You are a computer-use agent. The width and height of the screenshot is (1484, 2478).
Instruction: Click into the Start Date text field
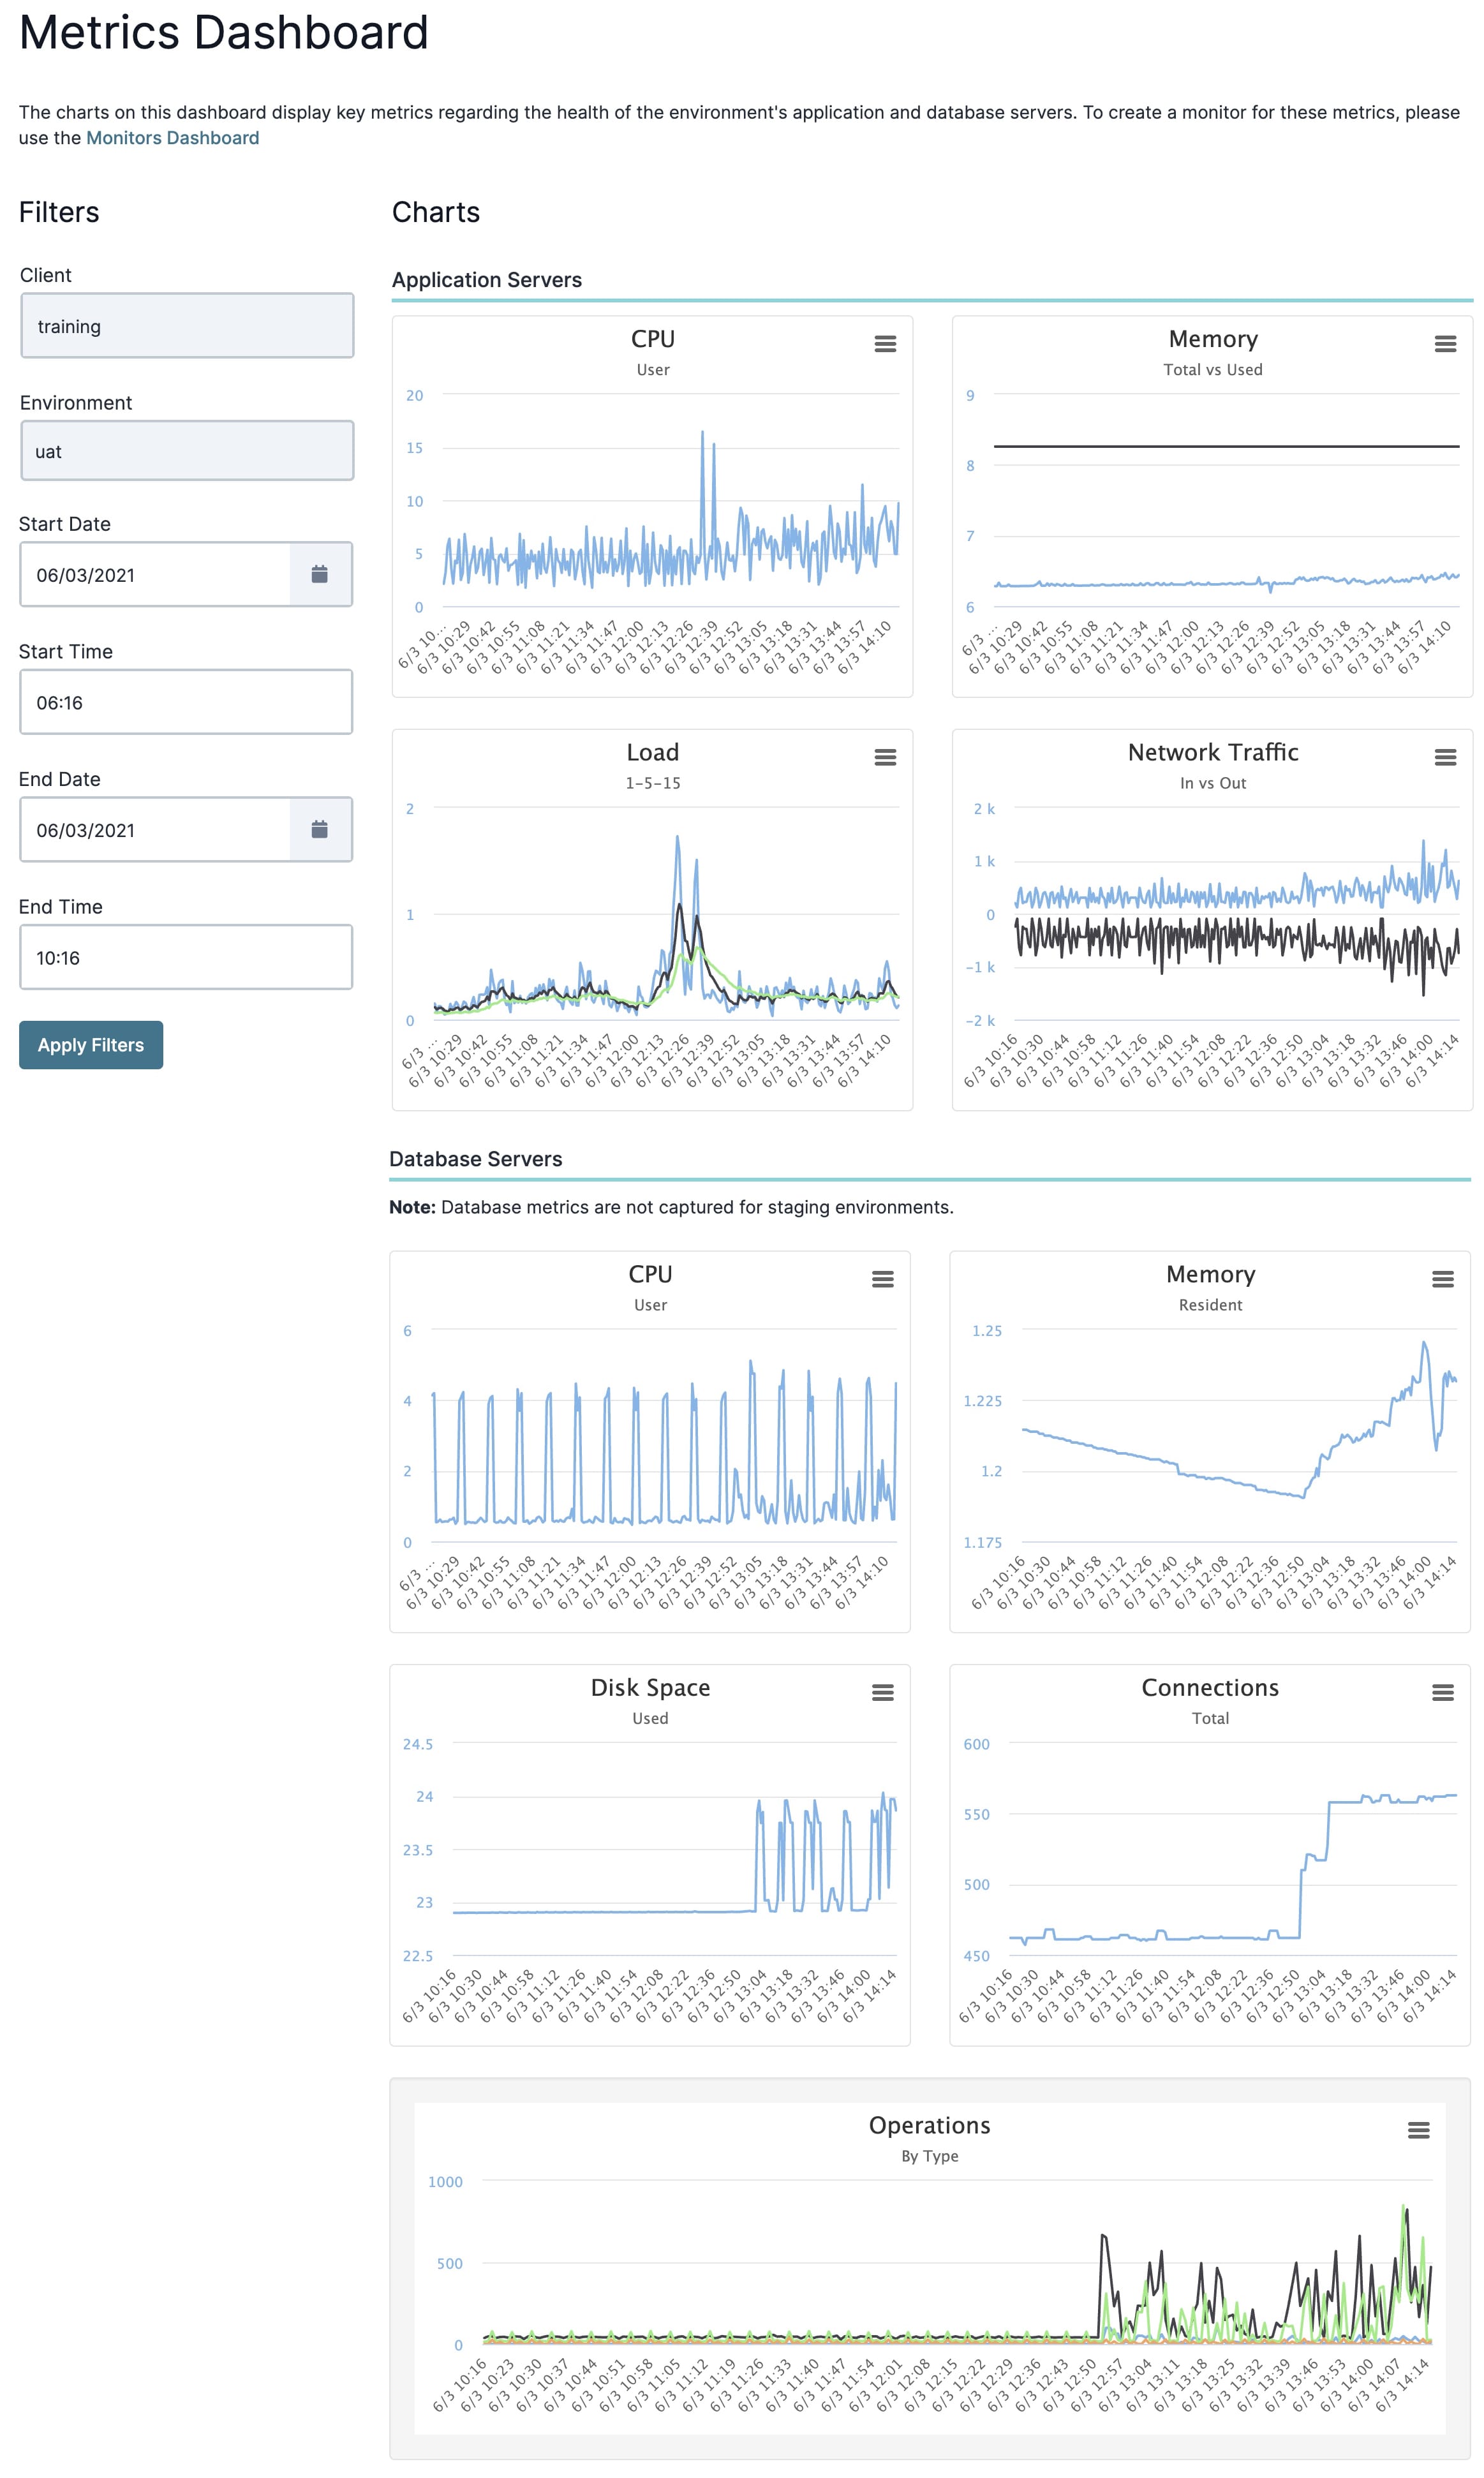pos(155,574)
